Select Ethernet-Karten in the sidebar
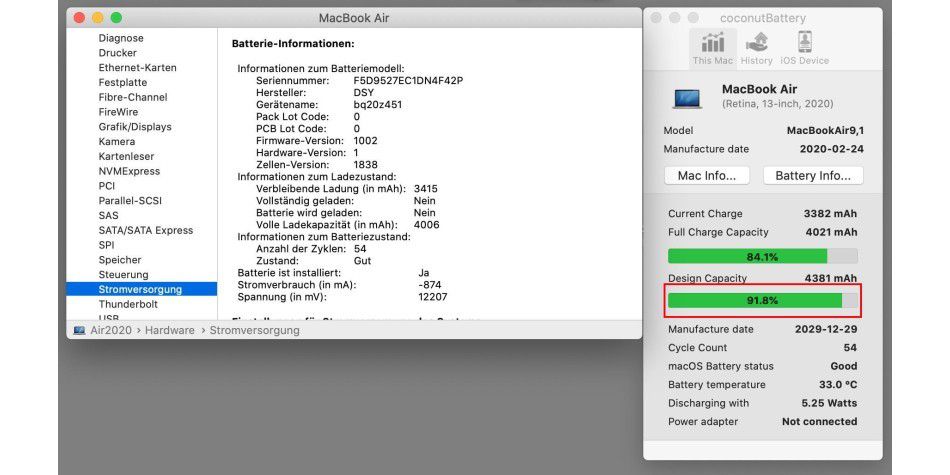The height and width of the screenshot is (475, 950). tap(137, 68)
